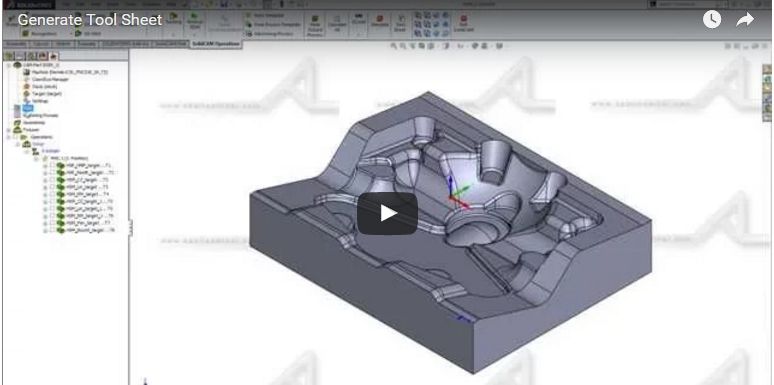Viewport: 774px width, 385px height.
Task: Click the GCode toolbar icon
Action: coord(358,20)
